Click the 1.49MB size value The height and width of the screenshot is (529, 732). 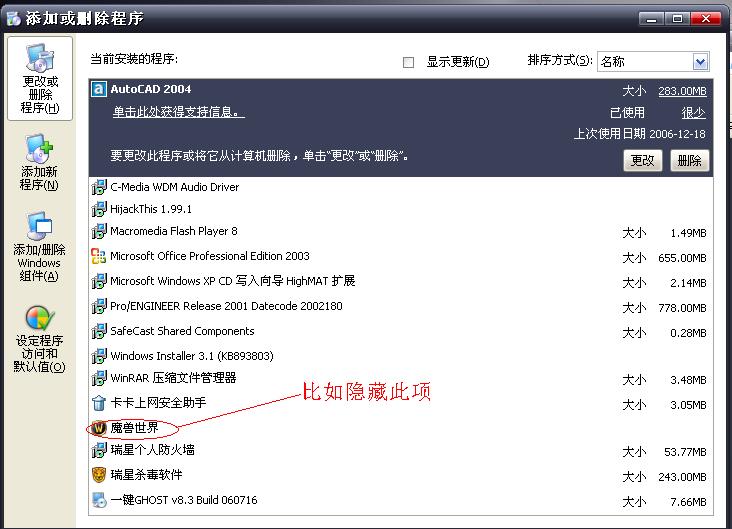(688, 233)
